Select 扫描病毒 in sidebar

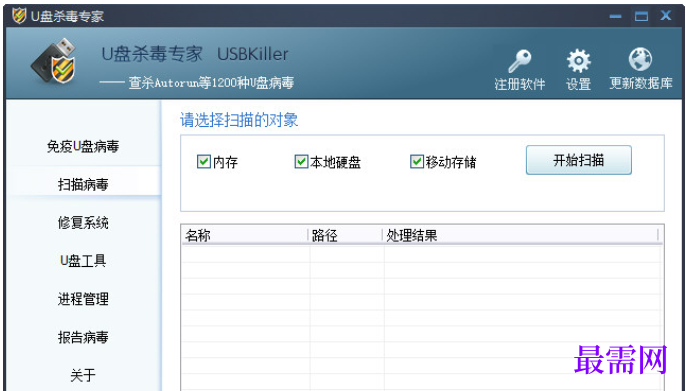(83, 185)
